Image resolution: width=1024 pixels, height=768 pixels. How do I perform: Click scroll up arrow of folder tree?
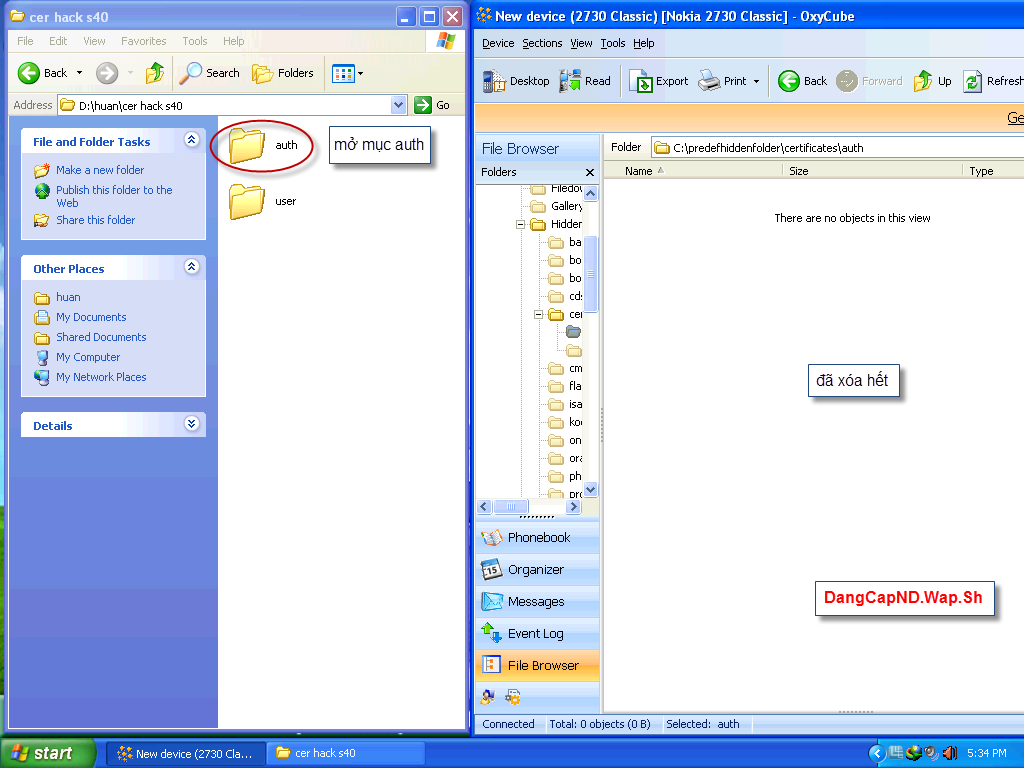point(590,193)
